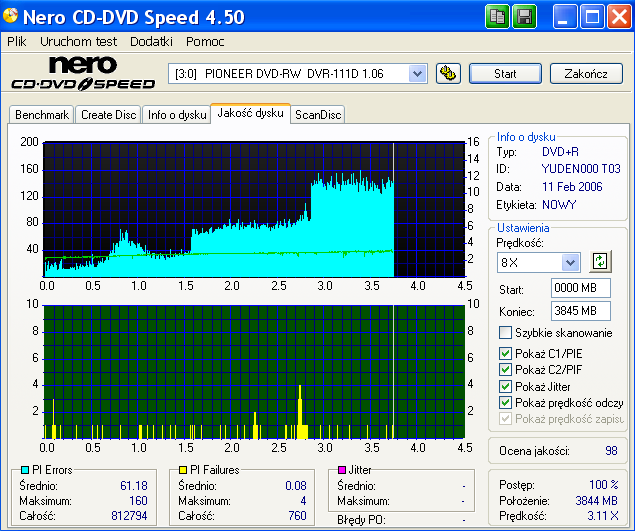Viewport: 635px width, 531px height.
Task: Click the cyan PI Errors legend square
Action: coord(25,470)
